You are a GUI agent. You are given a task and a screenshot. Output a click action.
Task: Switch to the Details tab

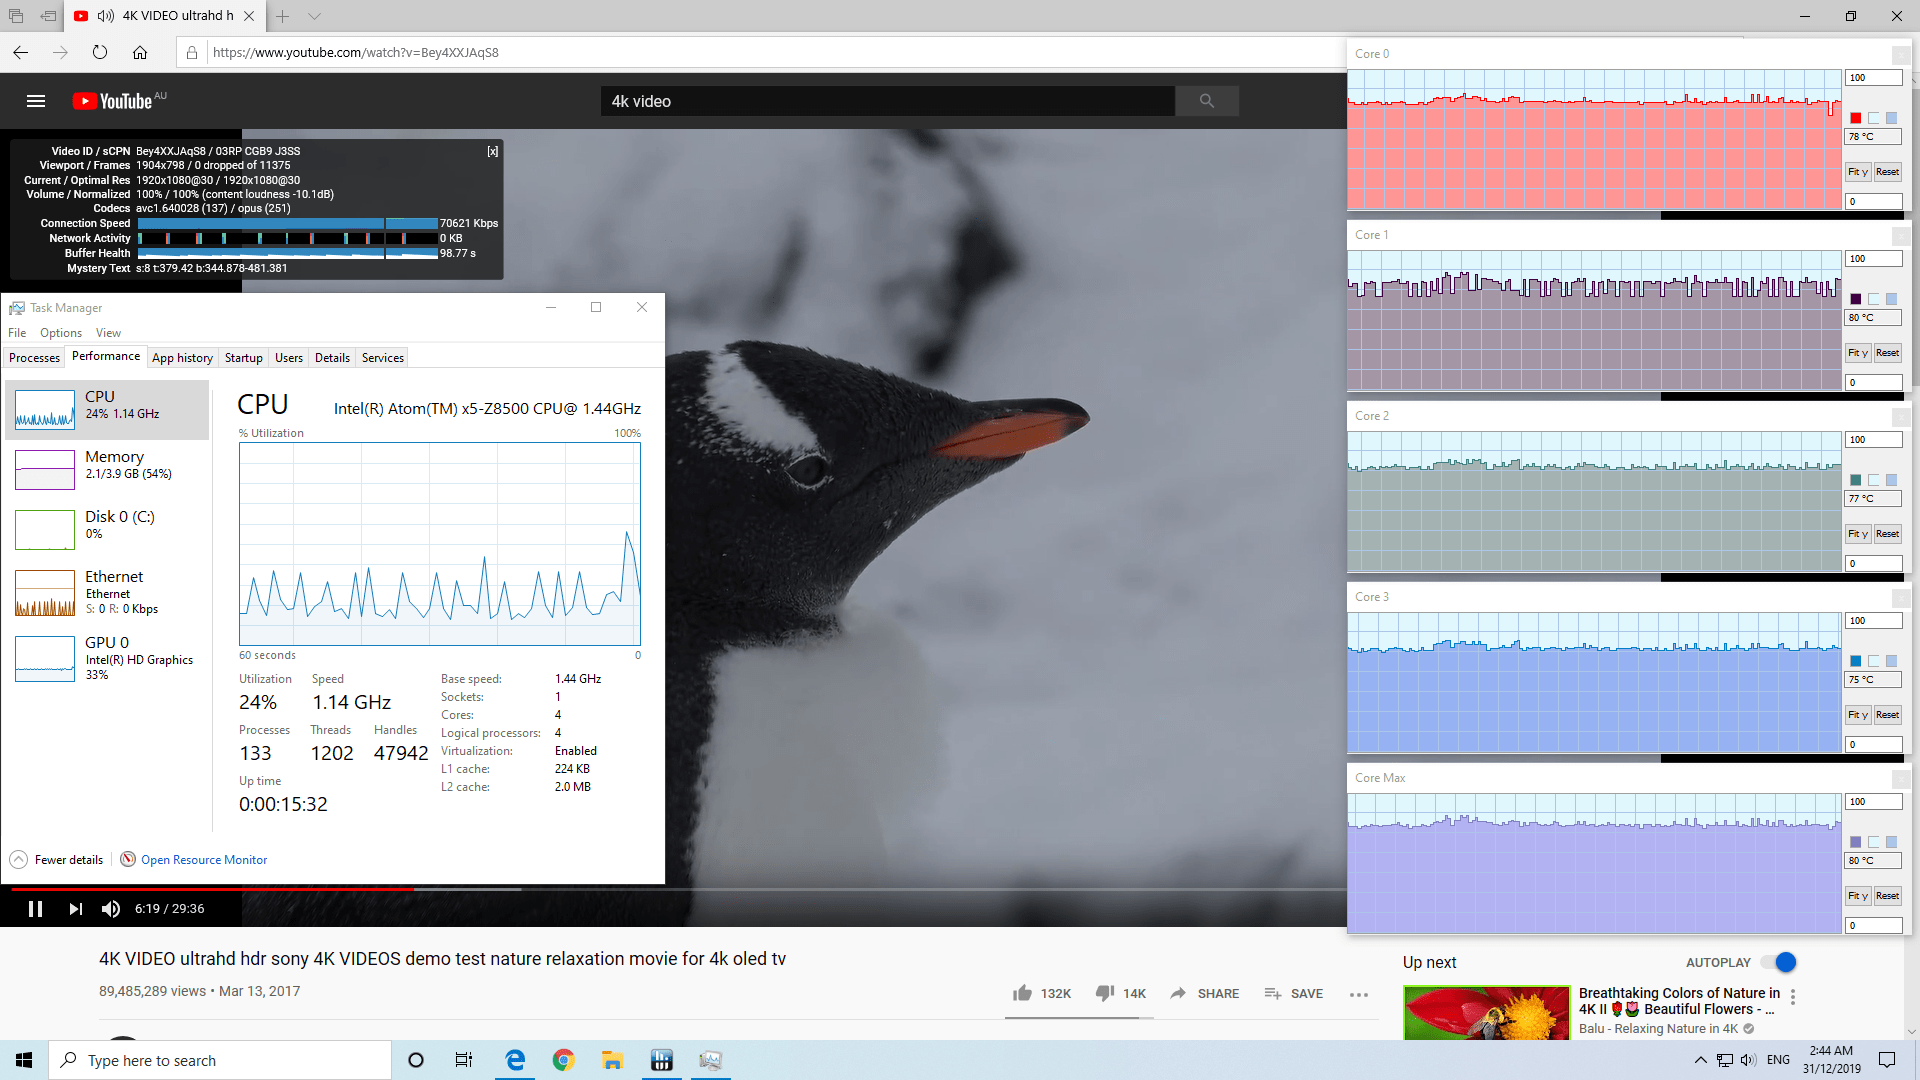point(332,358)
